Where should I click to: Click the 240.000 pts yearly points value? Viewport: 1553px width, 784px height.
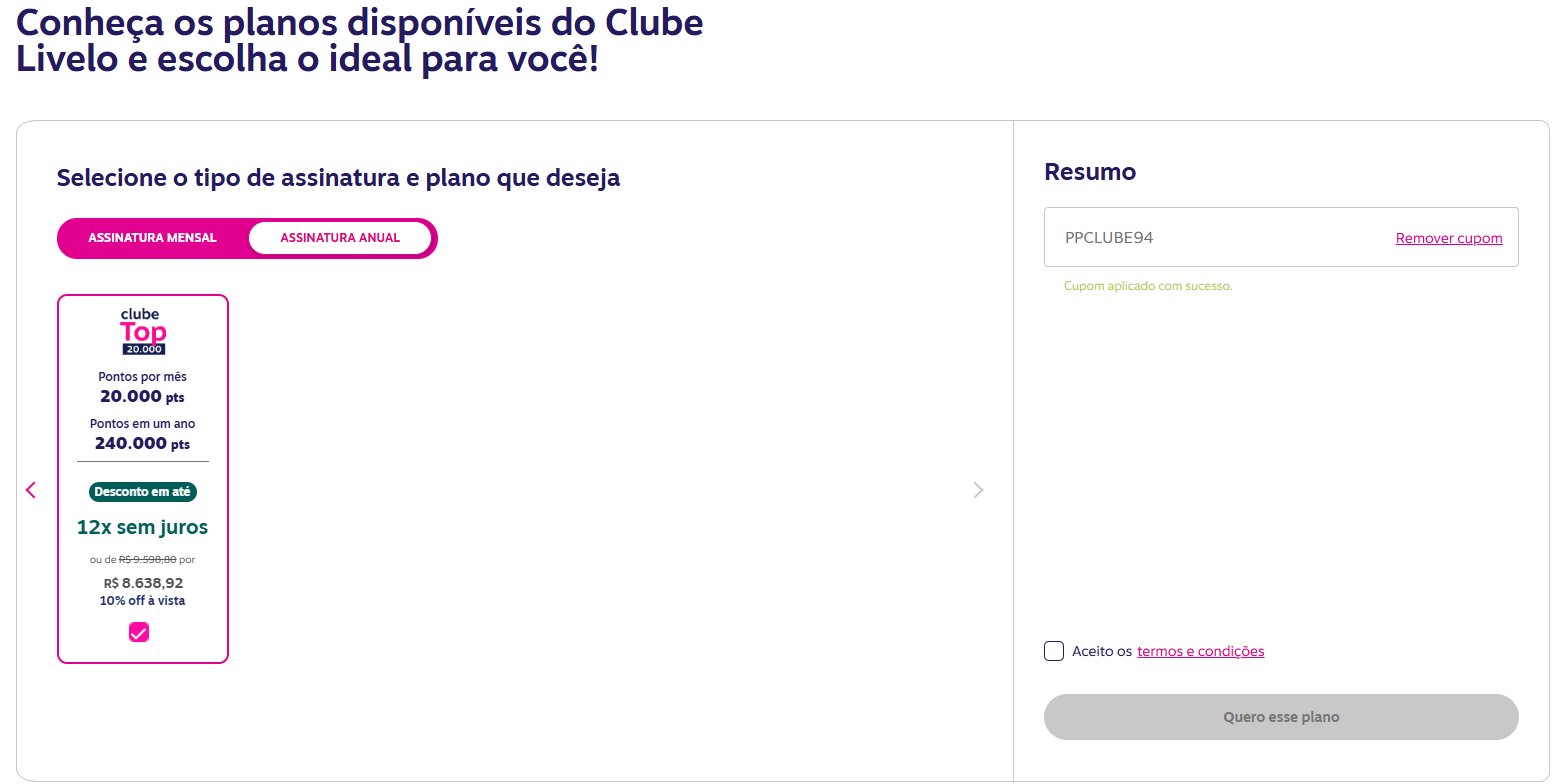point(143,443)
